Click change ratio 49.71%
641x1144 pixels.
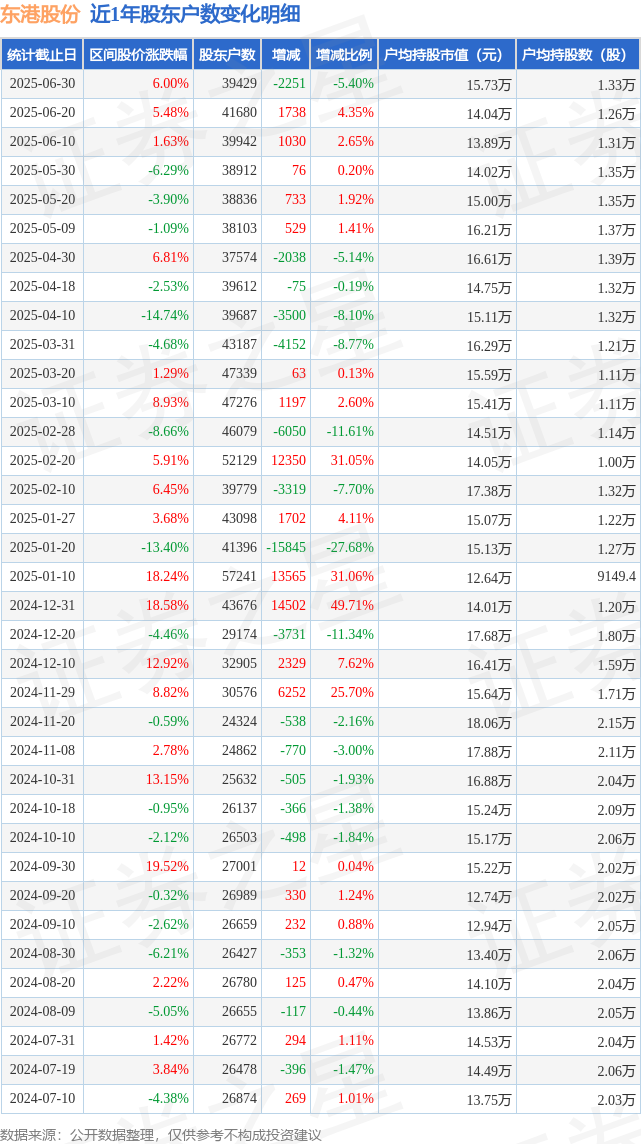click(353, 607)
